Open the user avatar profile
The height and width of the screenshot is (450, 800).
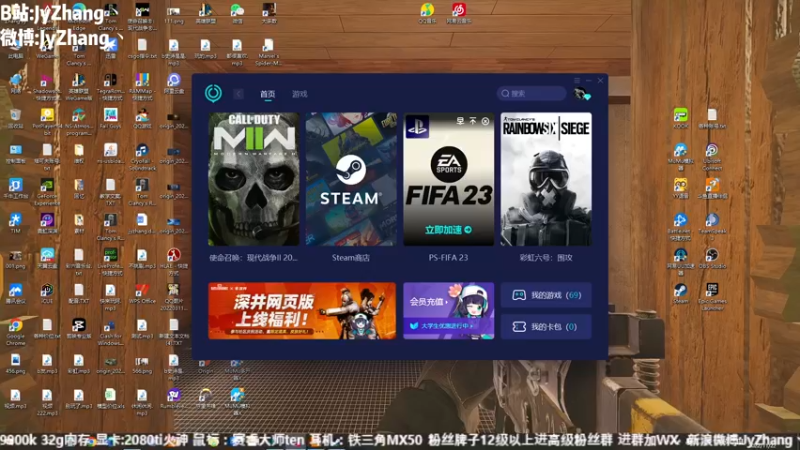(x=581, y=94)
